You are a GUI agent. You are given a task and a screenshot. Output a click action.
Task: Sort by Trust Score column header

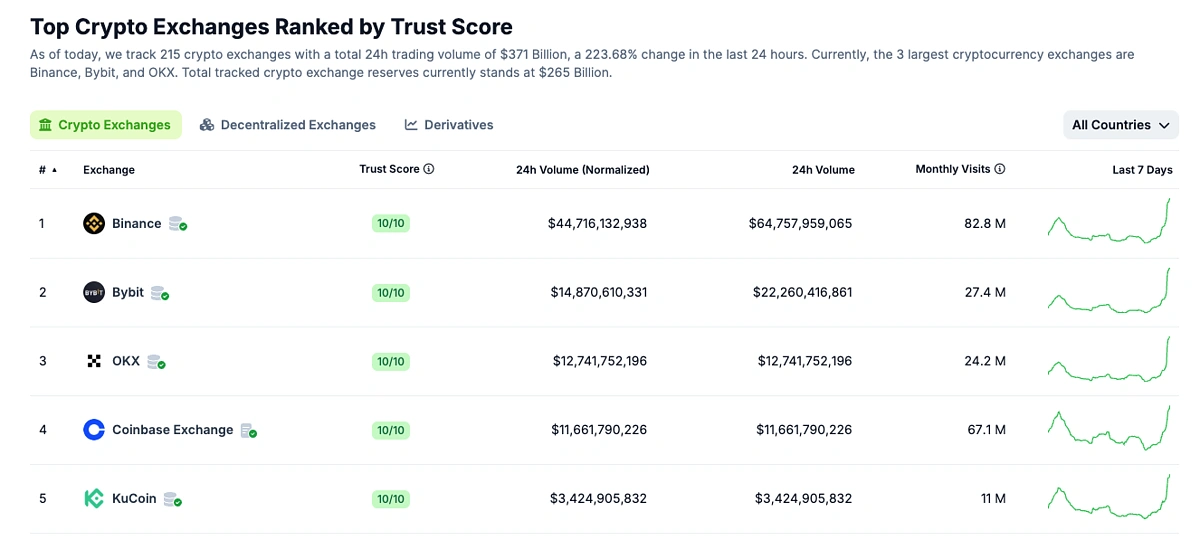point(389,169)
